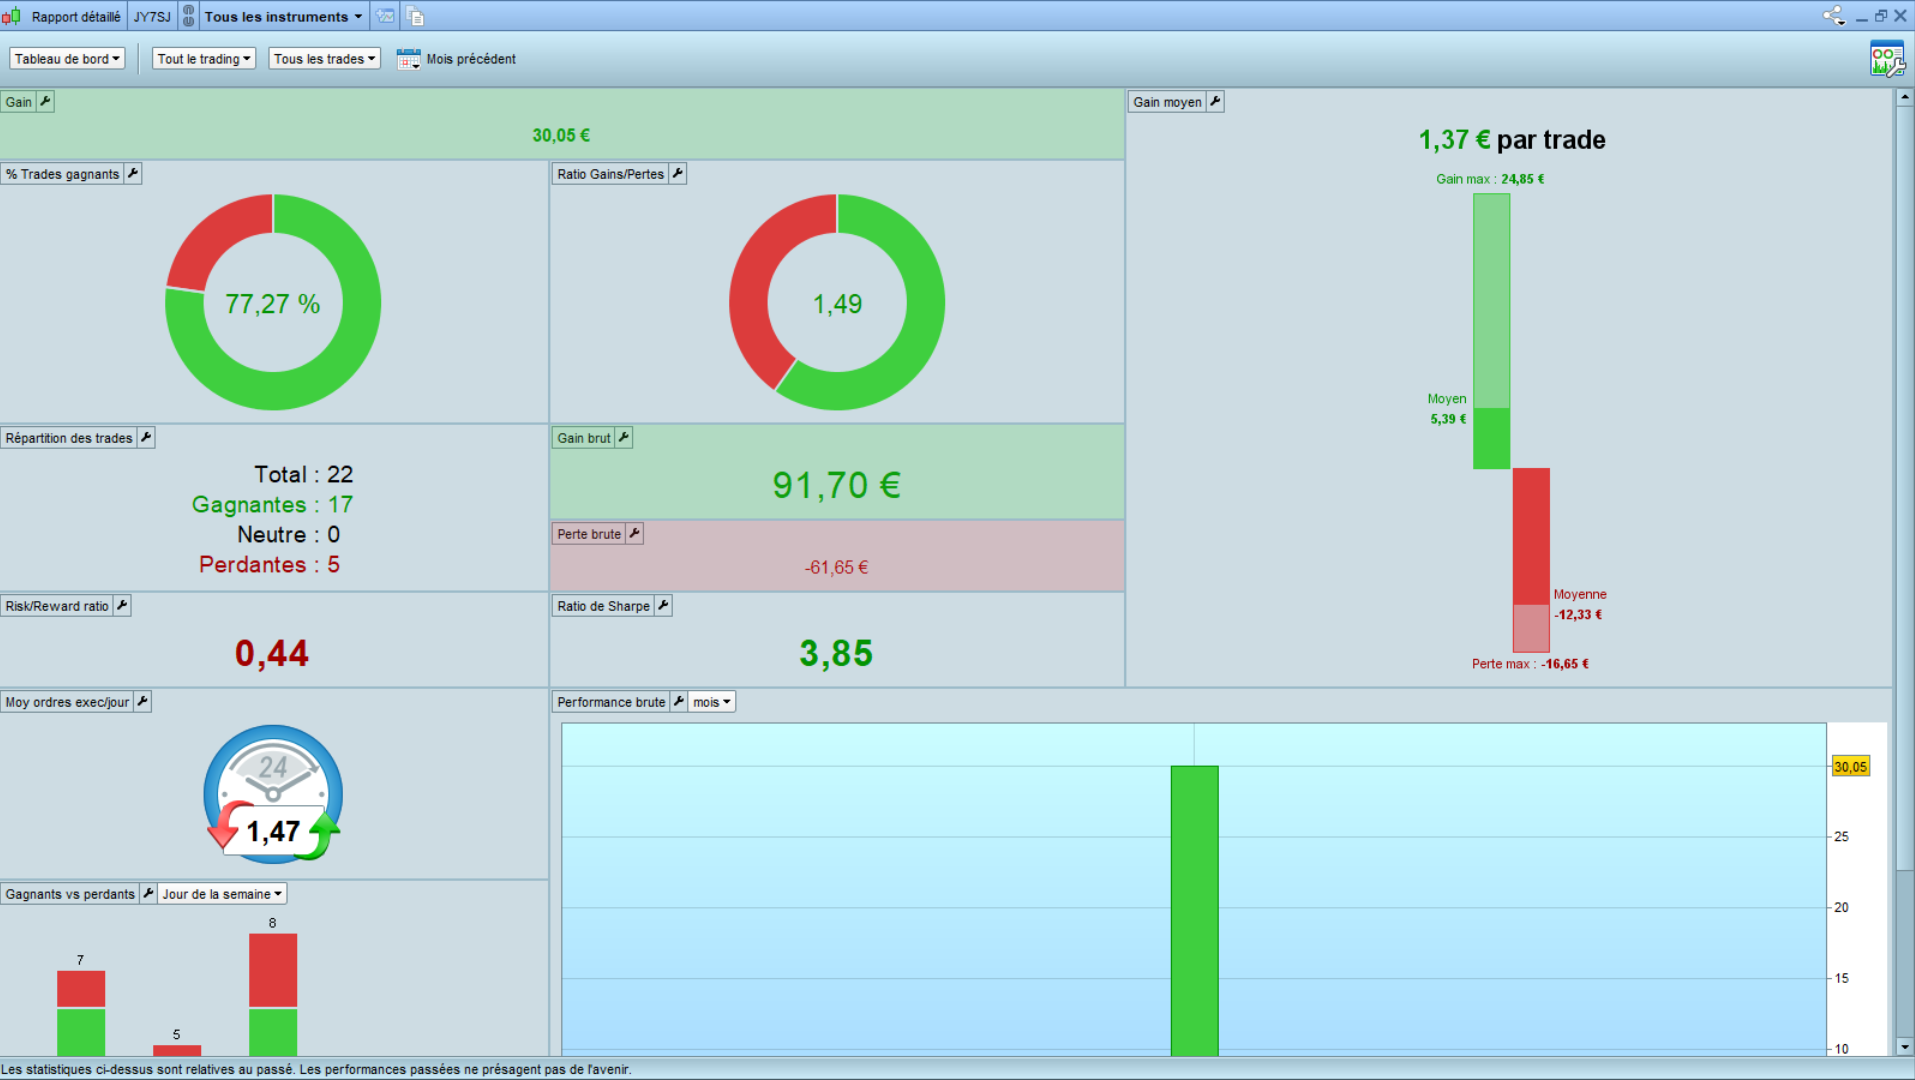The image size is (1915, 1080).
Task: Click the candlestick Rapport détaillé icon
Action: click(x=11, y=16)
